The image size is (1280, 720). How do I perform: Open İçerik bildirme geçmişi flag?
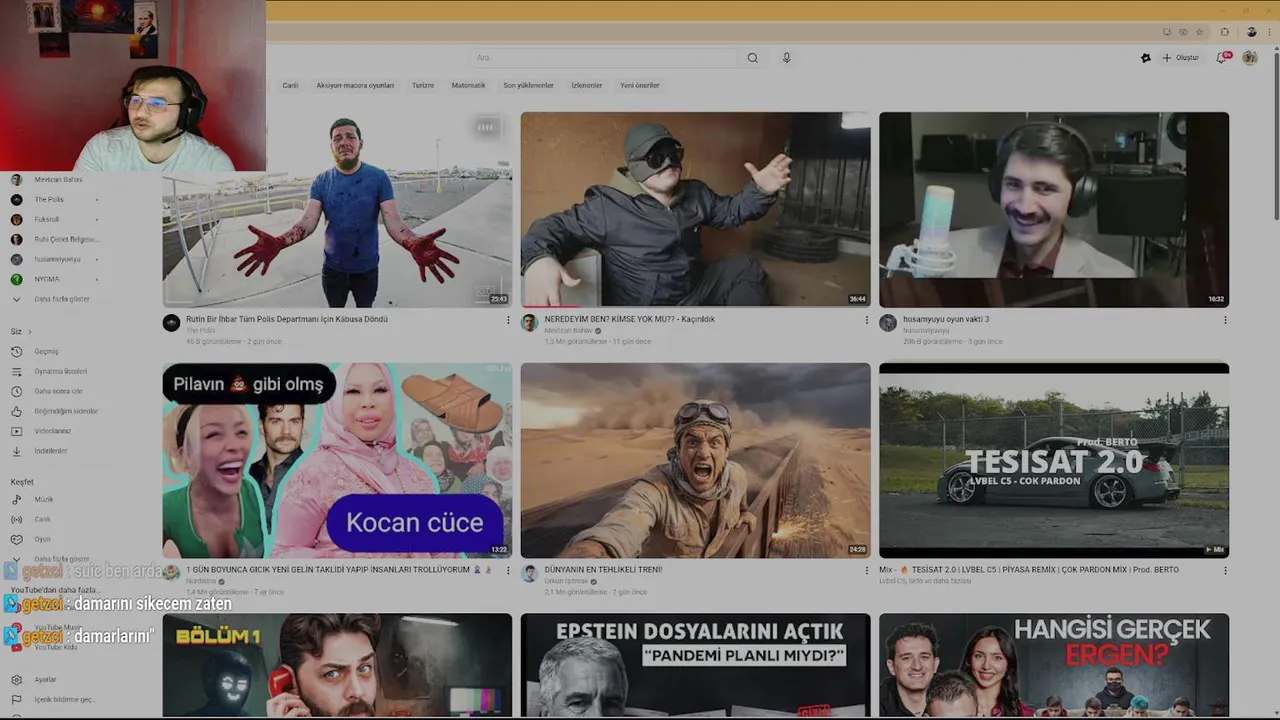tap(16, 699)
